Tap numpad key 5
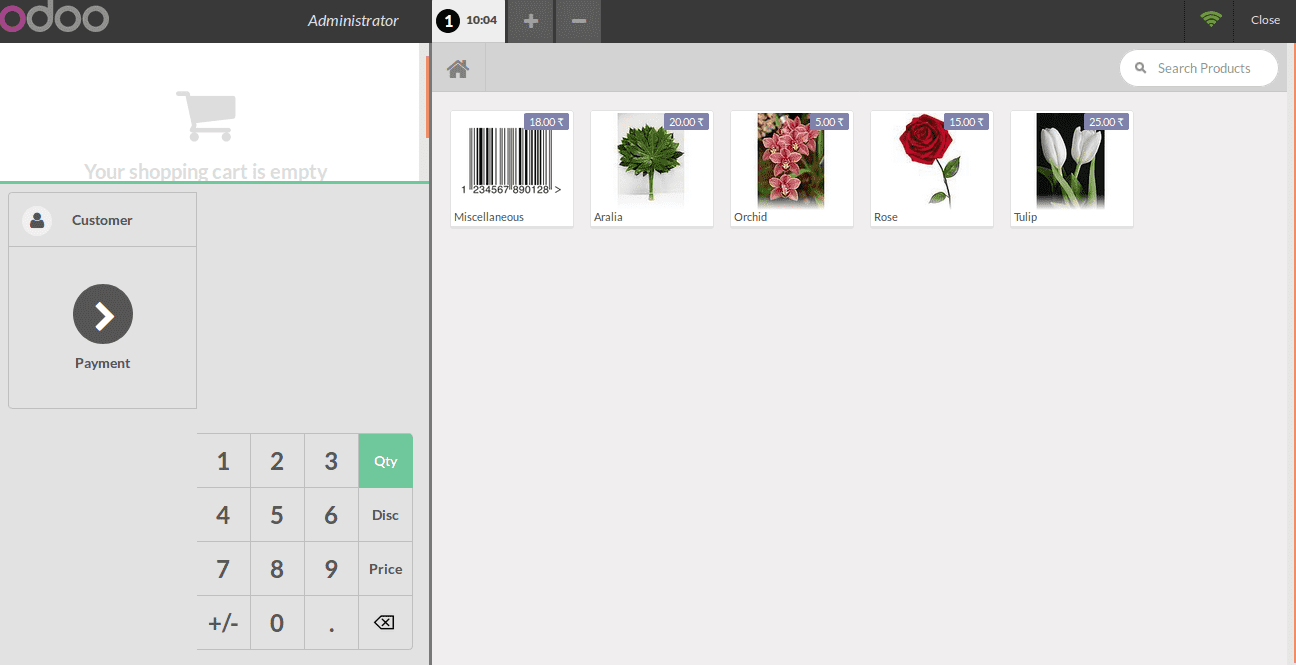The height and width of the screenshot is (665, 1296). [x=277, y=515]
